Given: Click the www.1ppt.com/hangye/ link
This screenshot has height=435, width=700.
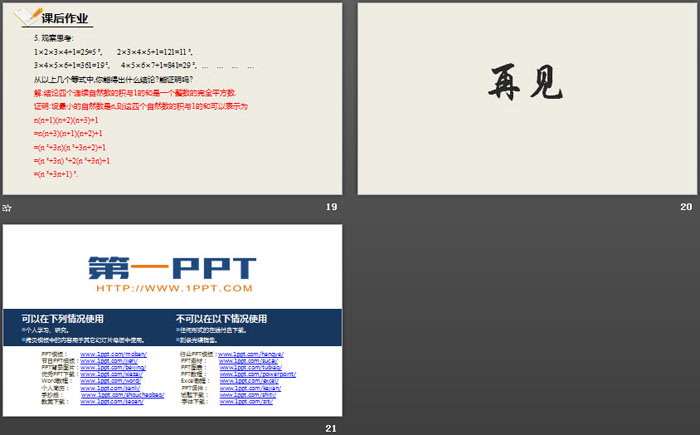Looking at the screenshot, I should pos(251,354).
